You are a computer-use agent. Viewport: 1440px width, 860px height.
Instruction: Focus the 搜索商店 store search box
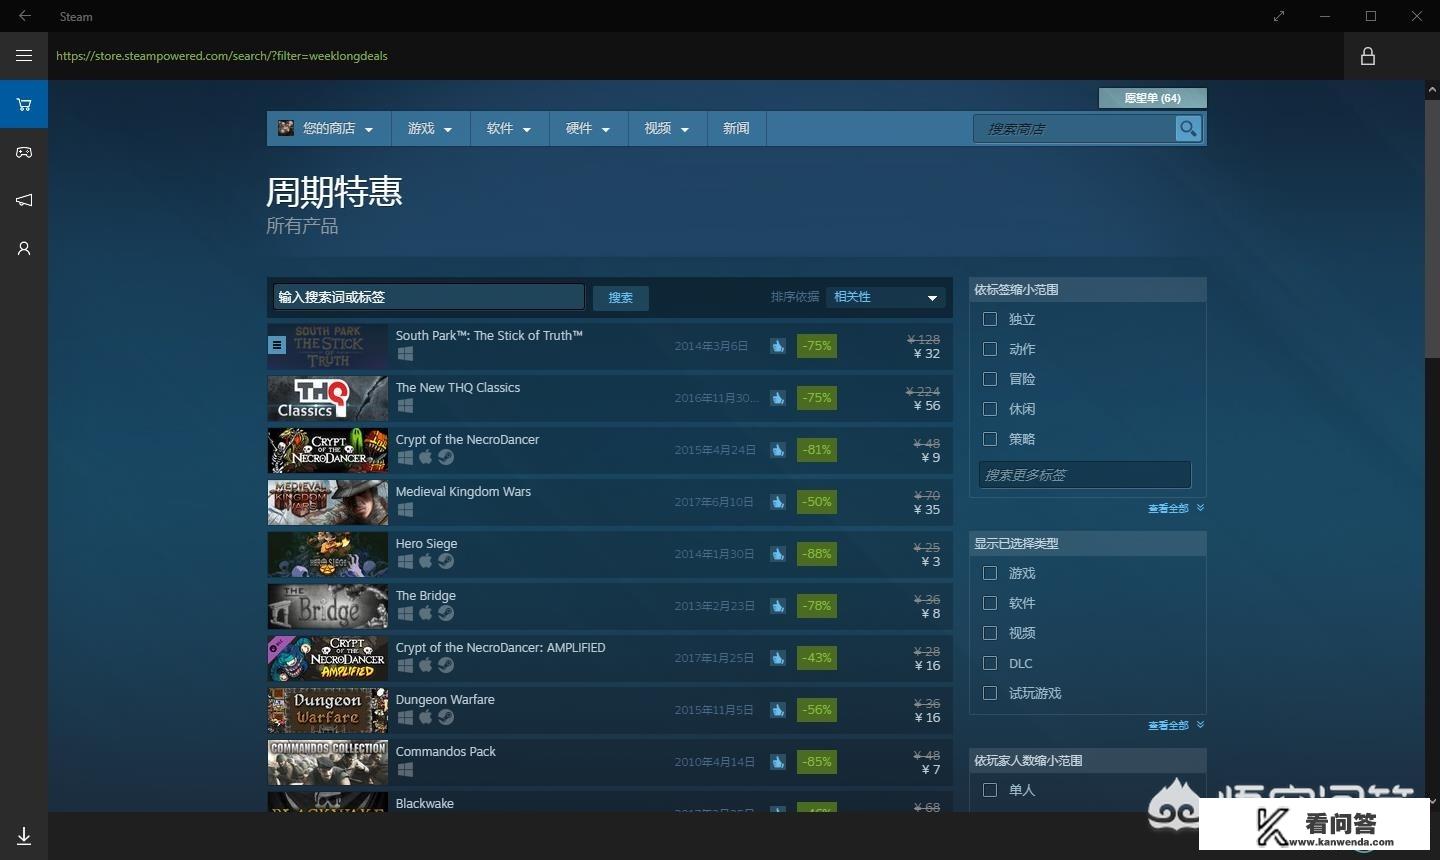click(x=1075, y=128)
